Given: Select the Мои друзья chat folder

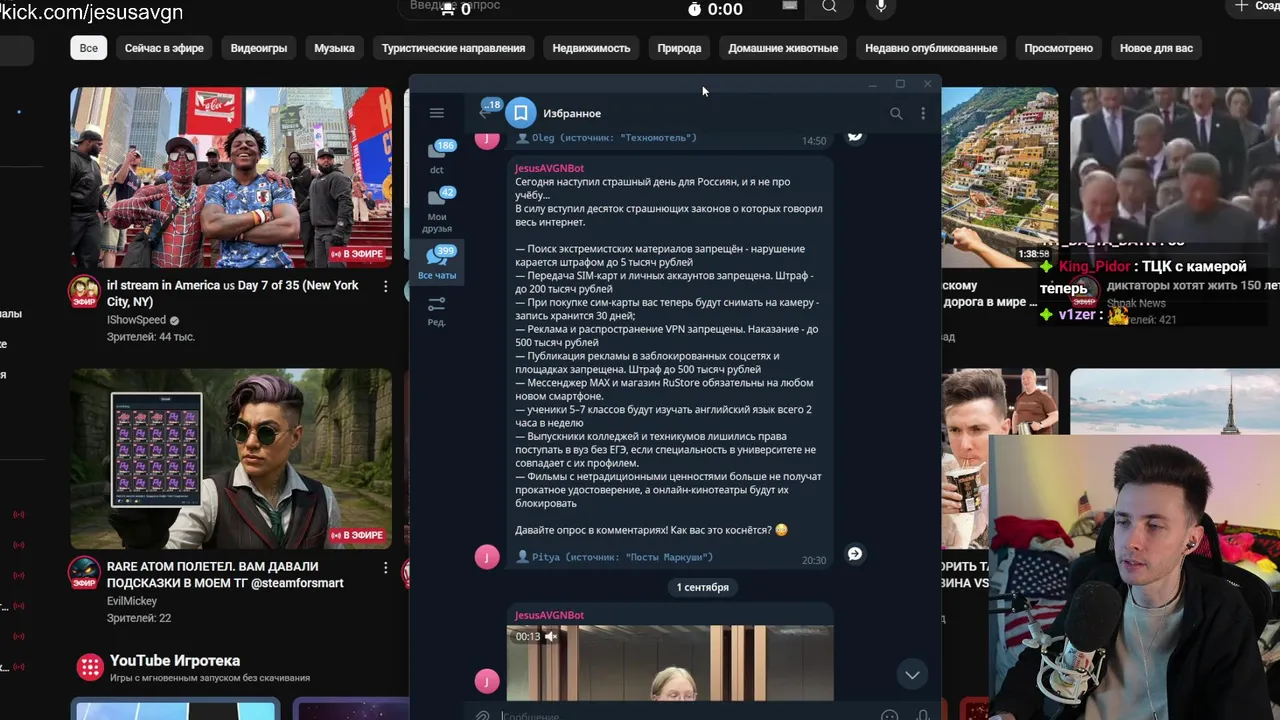Looking at the screenshot, I should coord(437,210).
